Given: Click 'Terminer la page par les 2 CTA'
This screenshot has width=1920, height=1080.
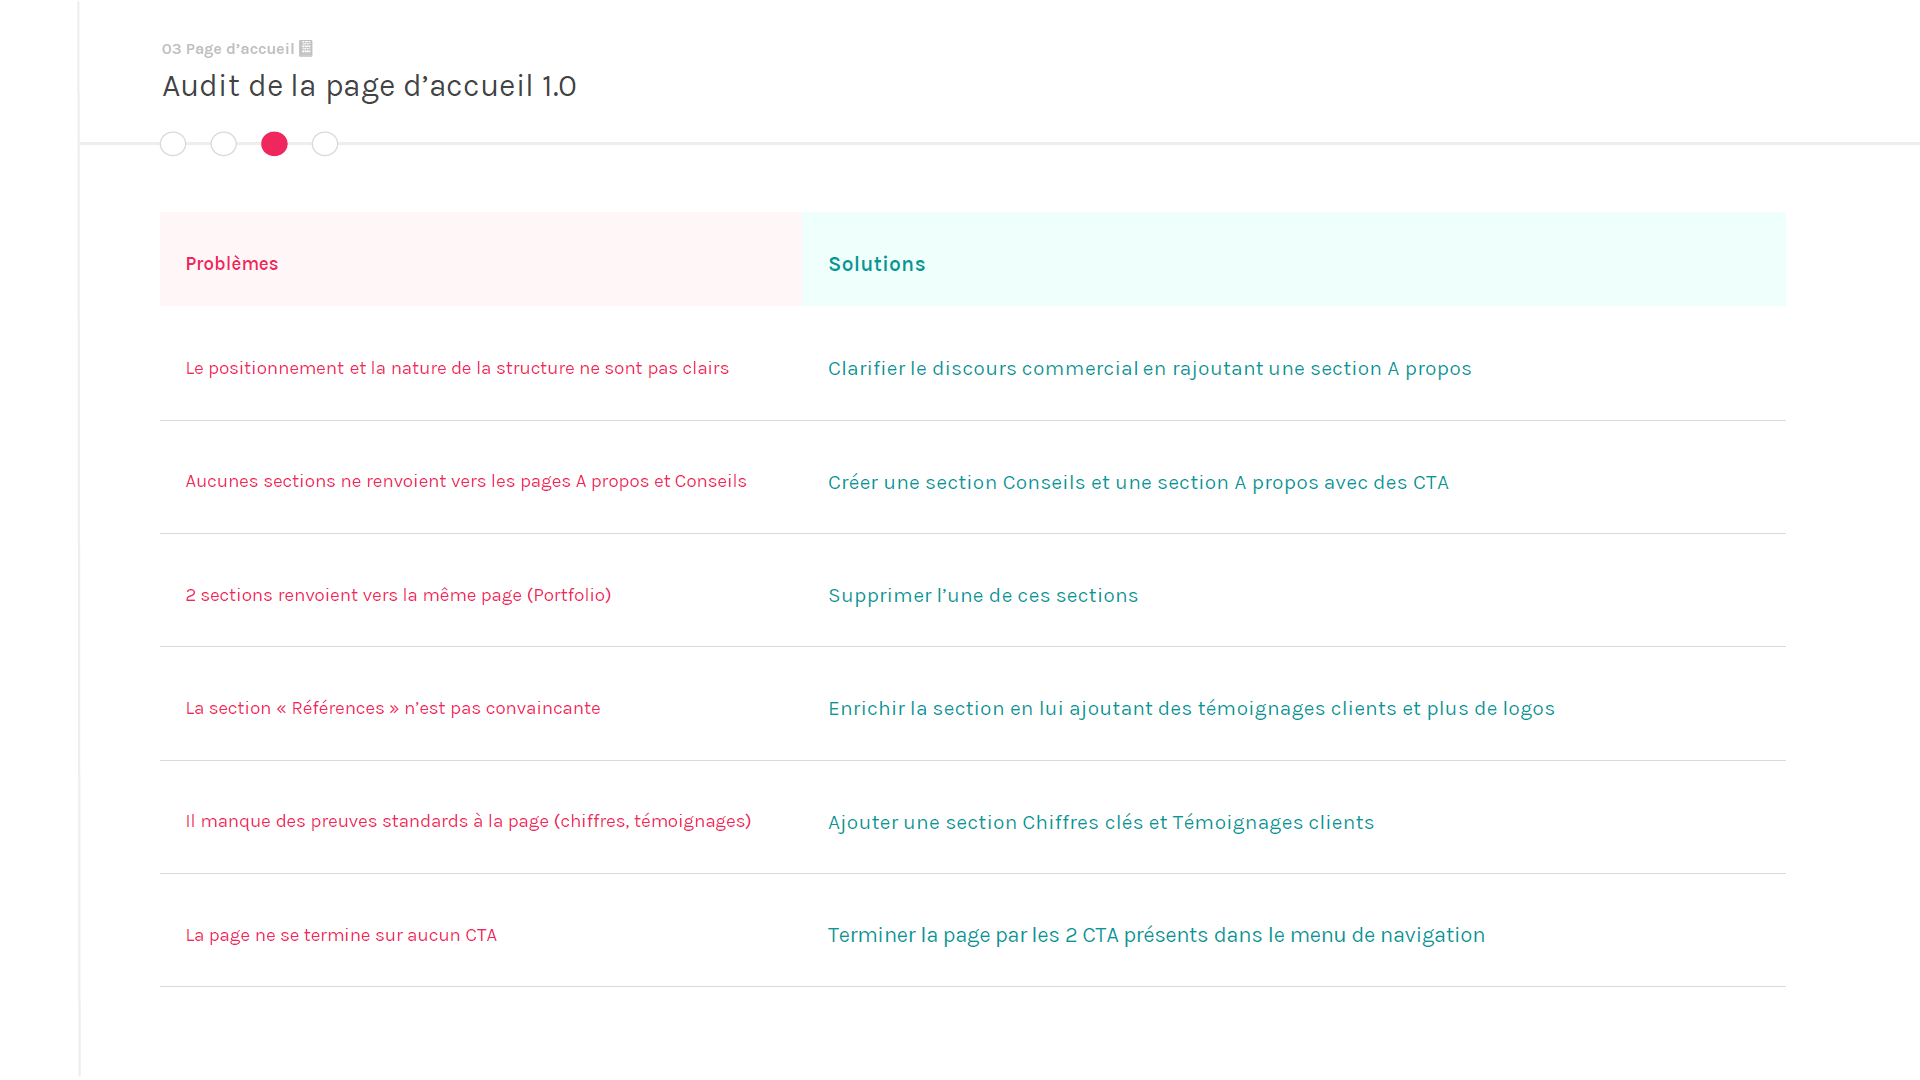Looking at the screenshot, I should tap(1156, 935).
